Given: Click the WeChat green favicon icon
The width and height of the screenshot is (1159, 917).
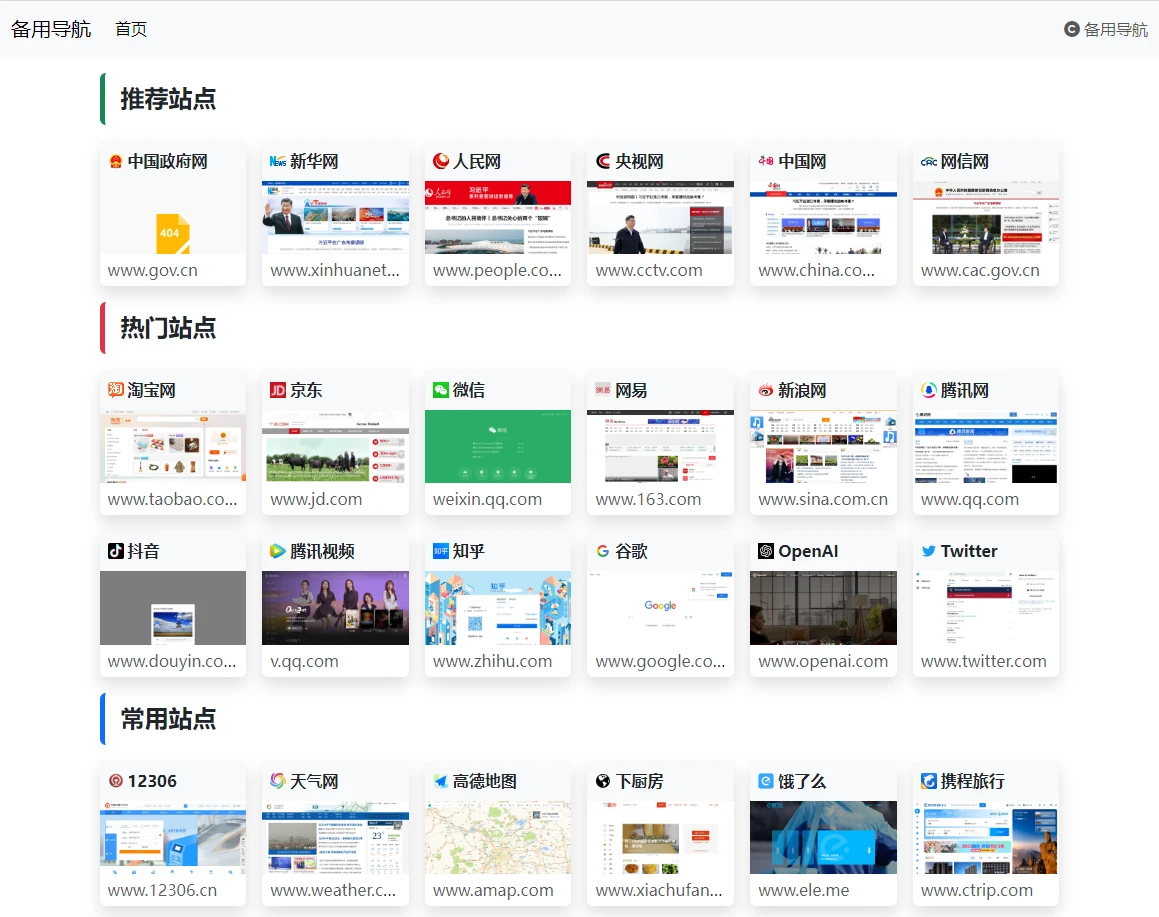Looking at the screenshot, I should pos(441,390).
